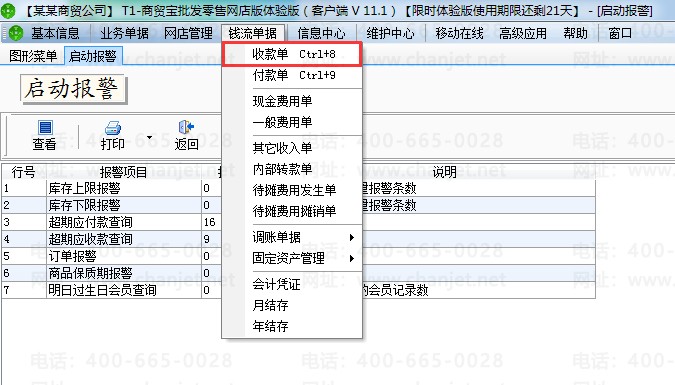The height and width of the screenshot is (385, 675).
Task: Choose 其它收入单 menu entry
Action: (292, 148)
